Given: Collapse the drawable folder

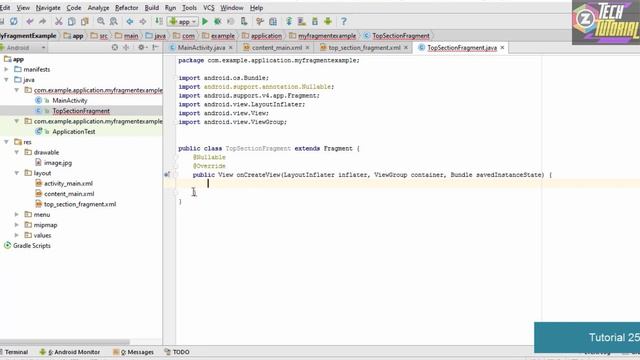Looking at the screenshot, I should tap(17, 152).
